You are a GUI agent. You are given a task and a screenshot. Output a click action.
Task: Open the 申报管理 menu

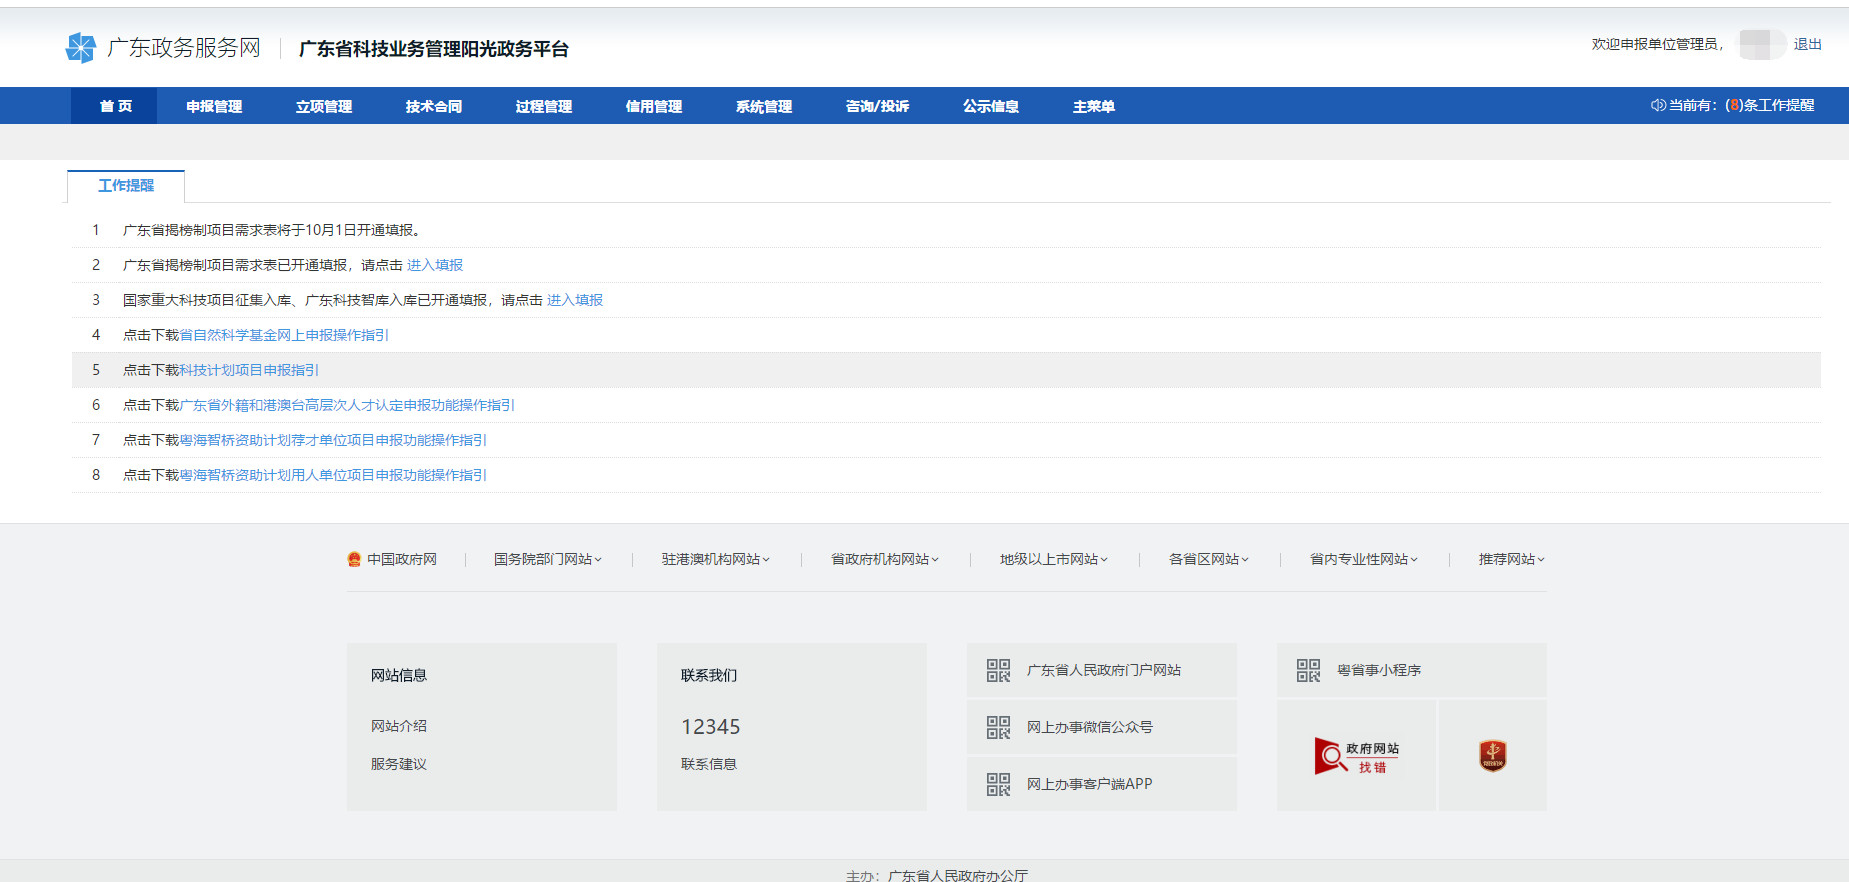pos(214,106)
